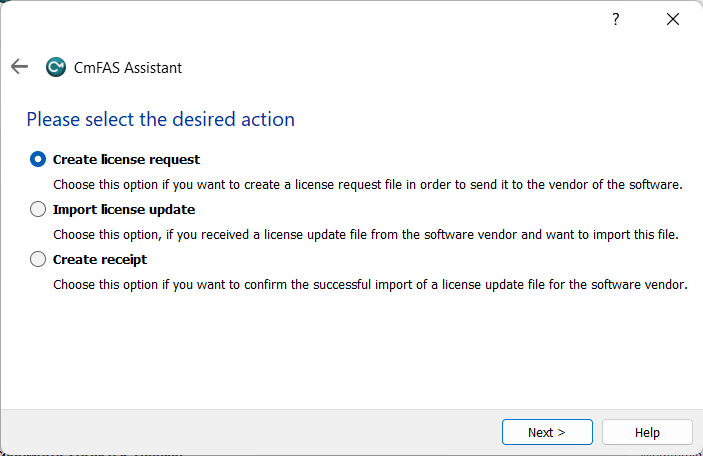
Task: Click the 'Please select the desired action' heading
Action: pyautogui.click(x=160, y=120)
